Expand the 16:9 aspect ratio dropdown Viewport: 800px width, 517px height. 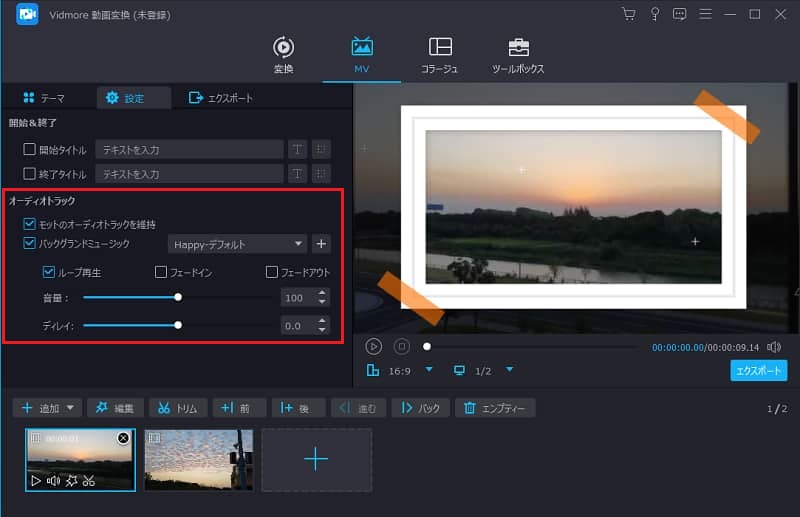coord(429,370)
